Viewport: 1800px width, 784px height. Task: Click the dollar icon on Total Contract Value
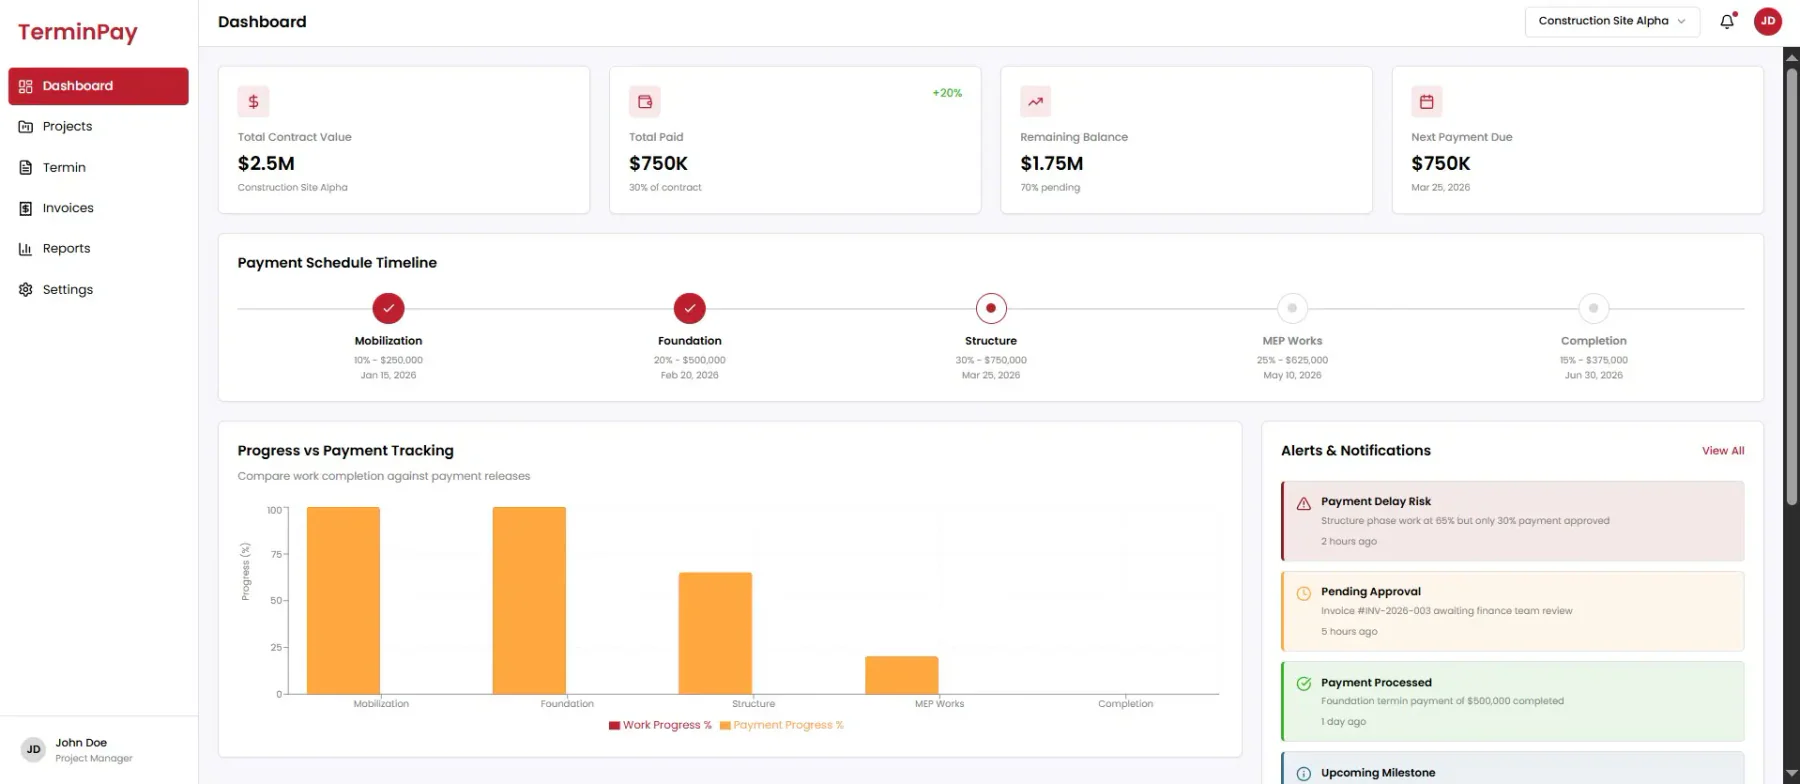[253, 101]
